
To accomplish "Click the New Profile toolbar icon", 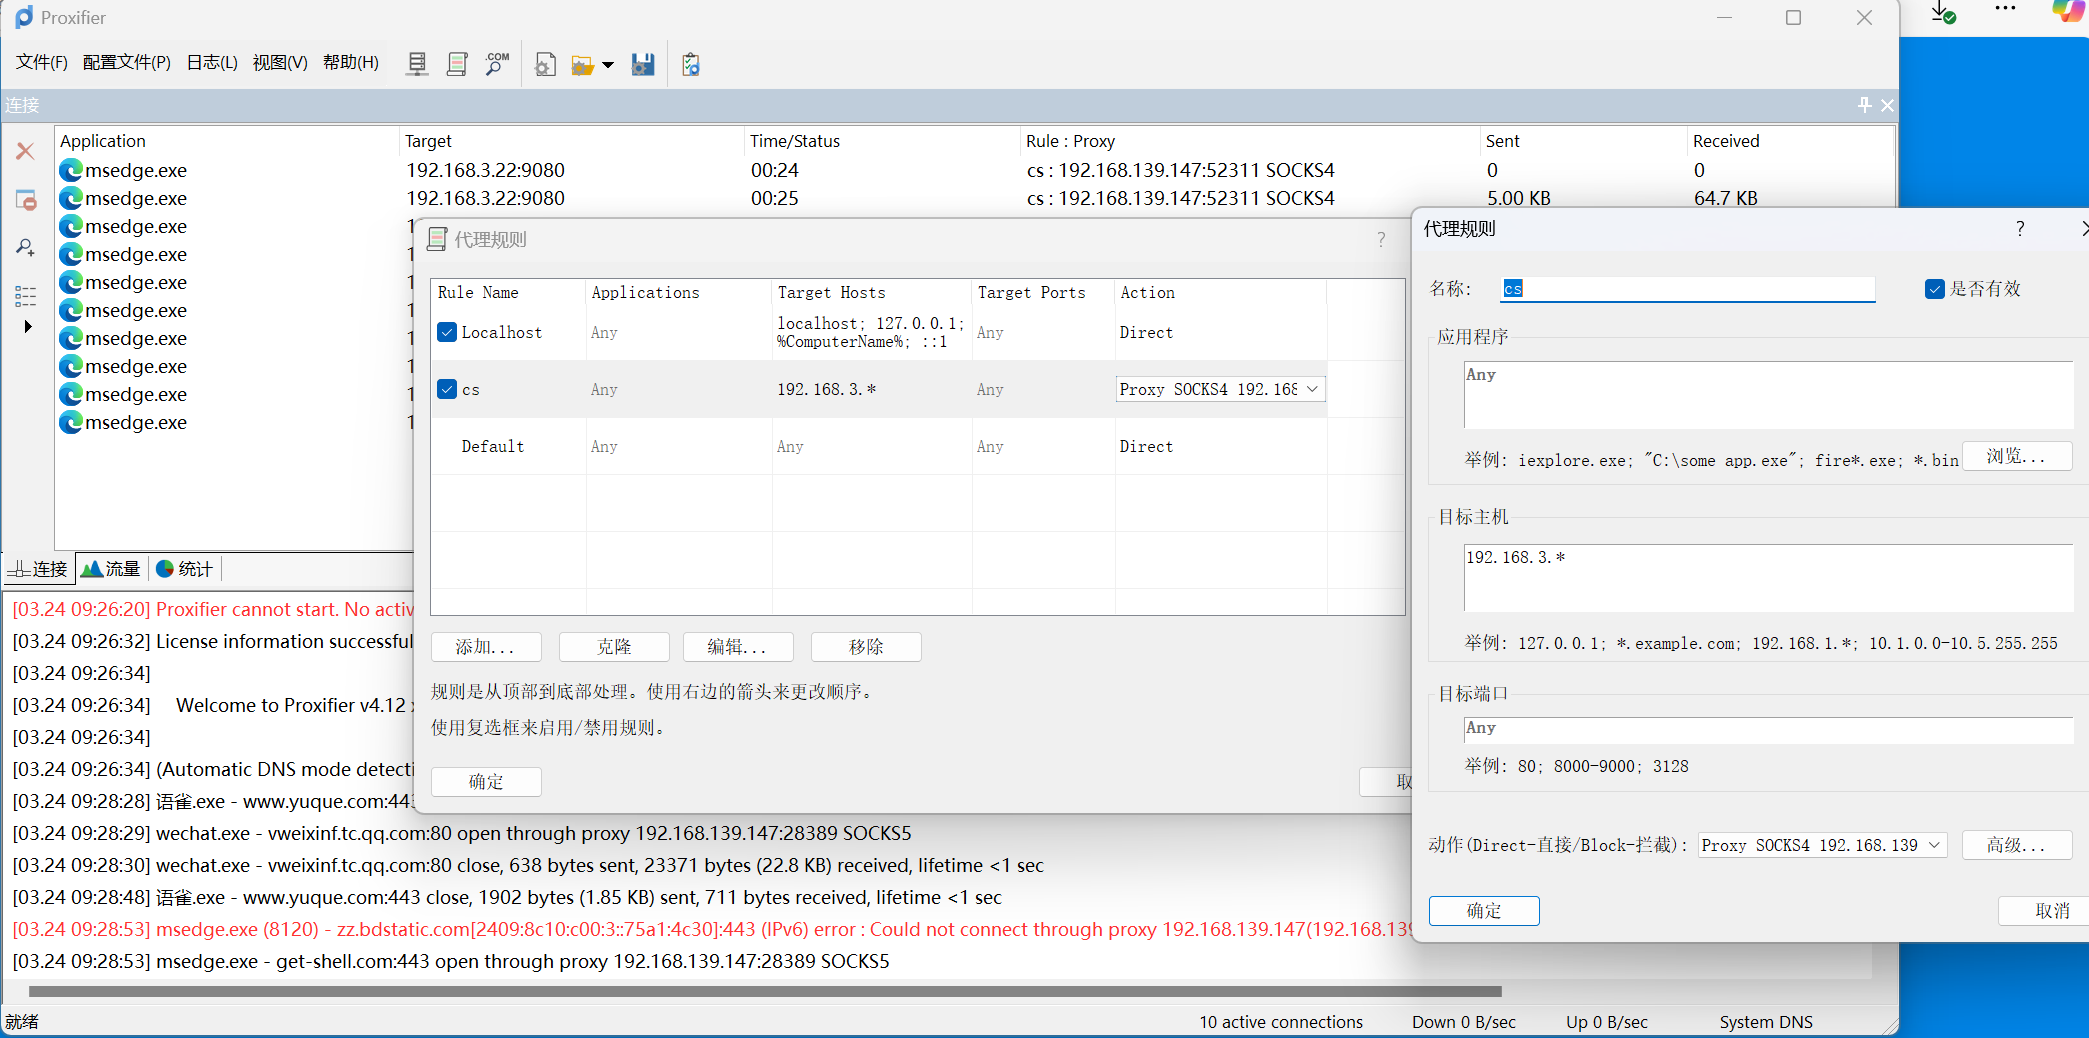I will coord(545,64).
